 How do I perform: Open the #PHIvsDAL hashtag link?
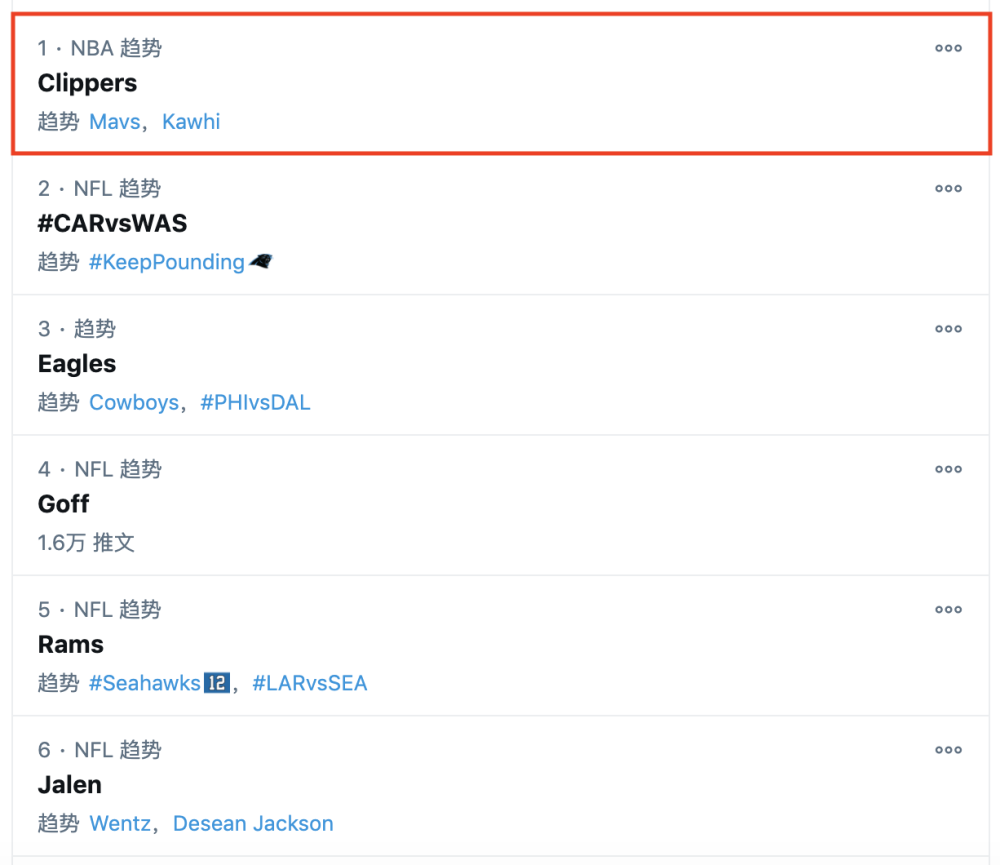pos(255,403)
